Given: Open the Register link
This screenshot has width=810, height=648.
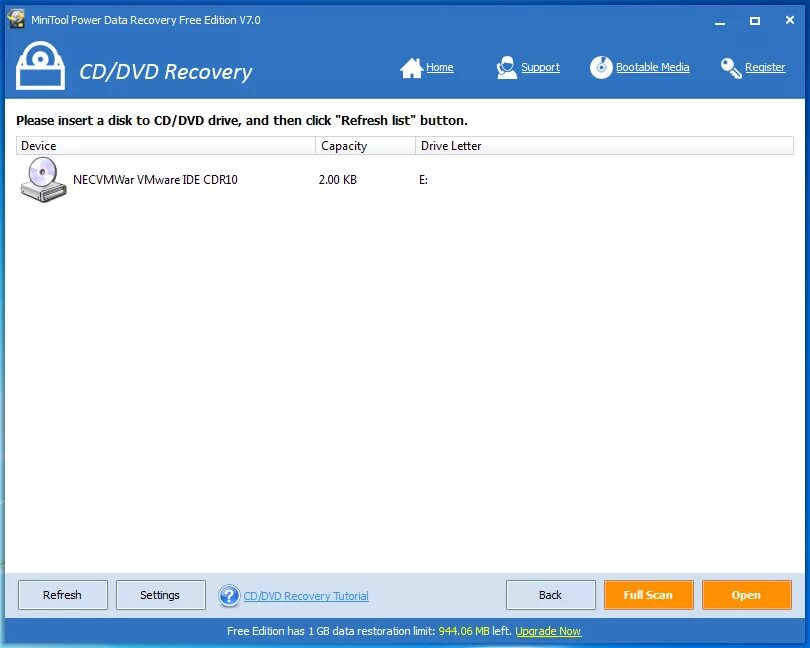Looking at the screenshot, I should [765, 67].
